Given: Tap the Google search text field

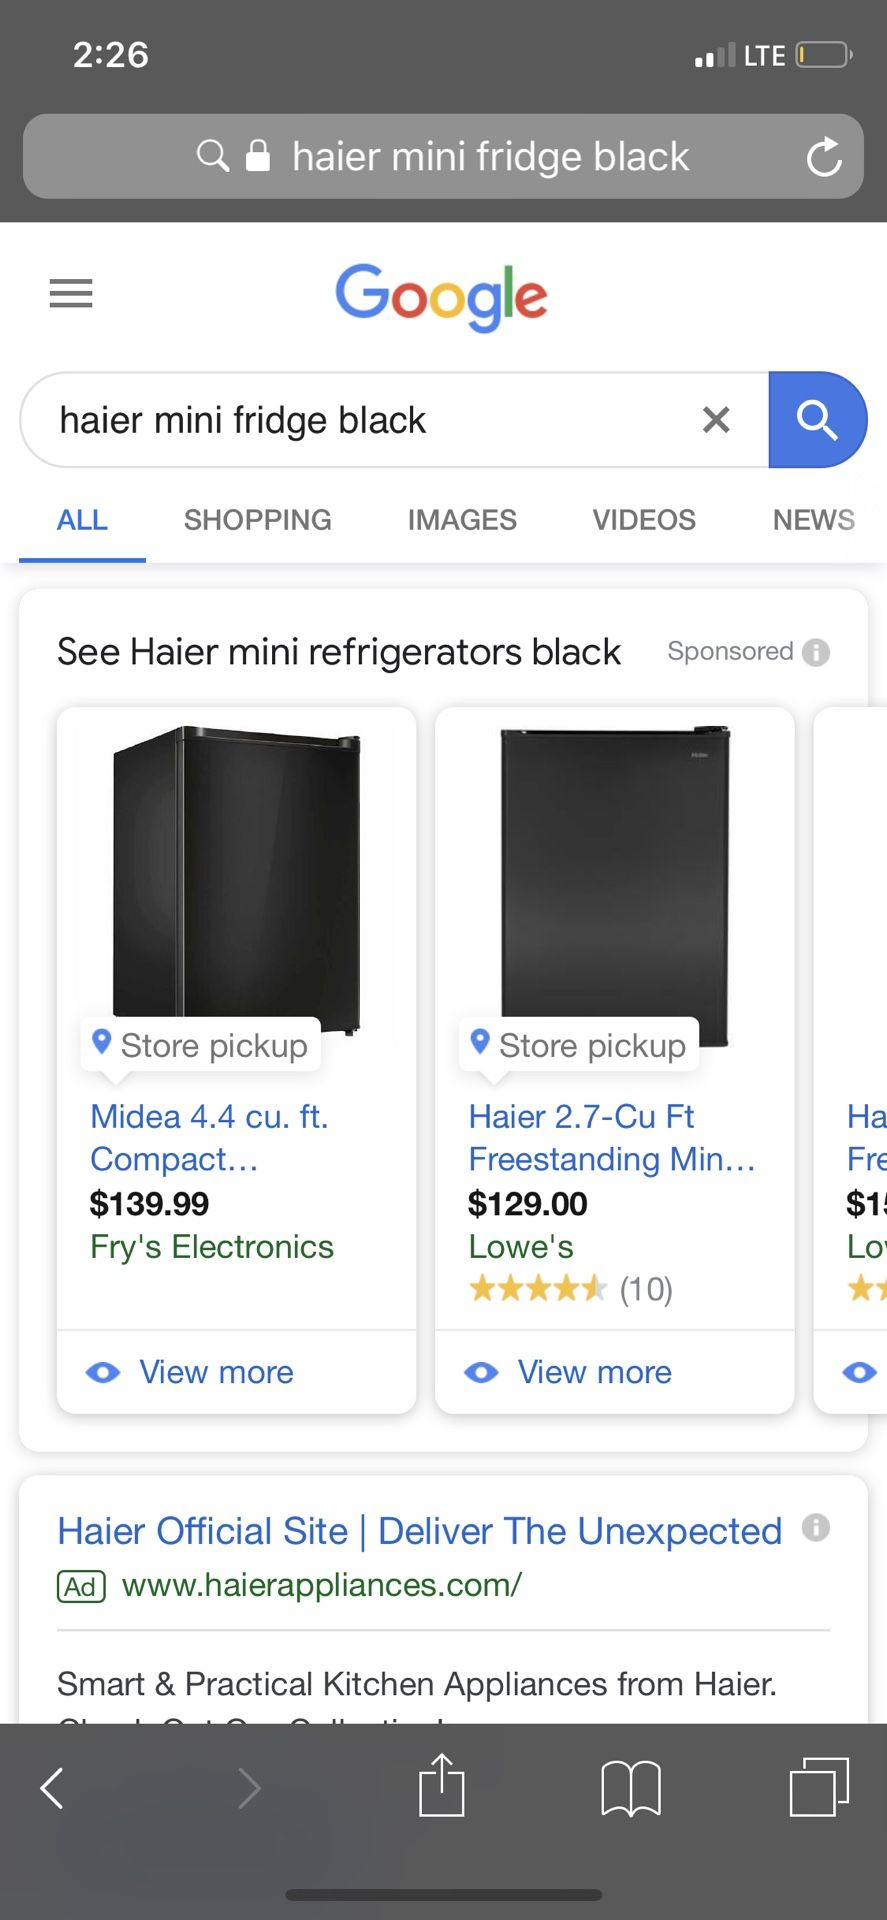Looking at the screenshot, I should click(360, 420).
